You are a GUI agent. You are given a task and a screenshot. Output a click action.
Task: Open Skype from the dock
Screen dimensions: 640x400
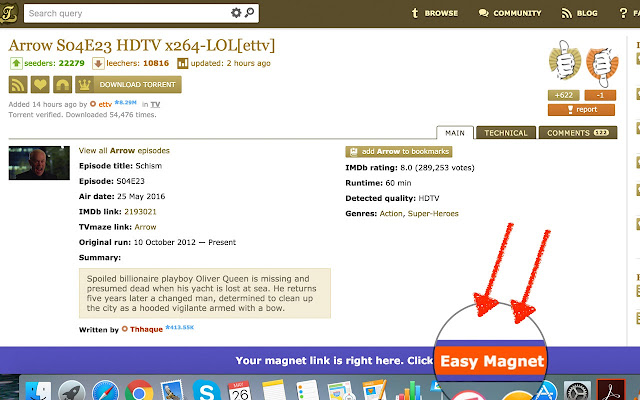click(x=207, y=391)
